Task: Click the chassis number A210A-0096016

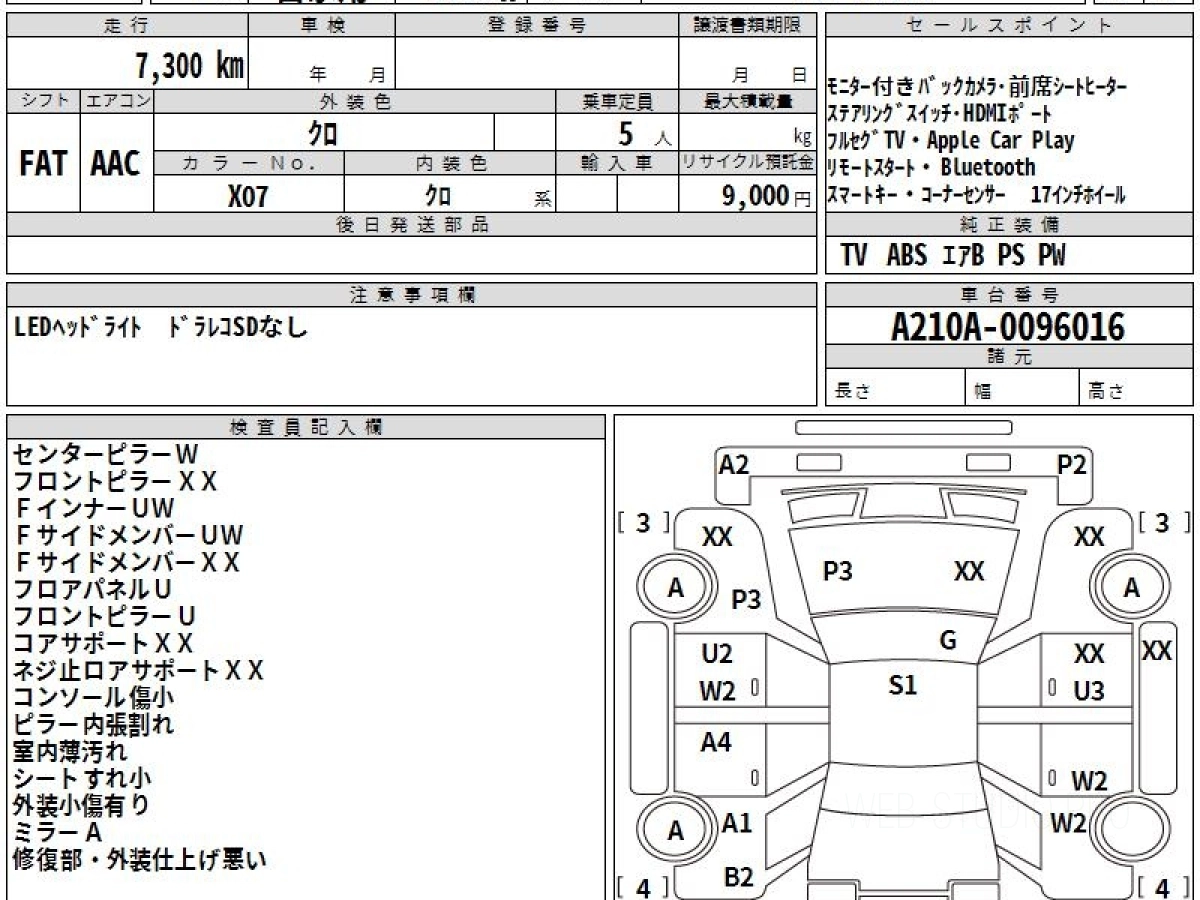Action: click(1008, 326)
